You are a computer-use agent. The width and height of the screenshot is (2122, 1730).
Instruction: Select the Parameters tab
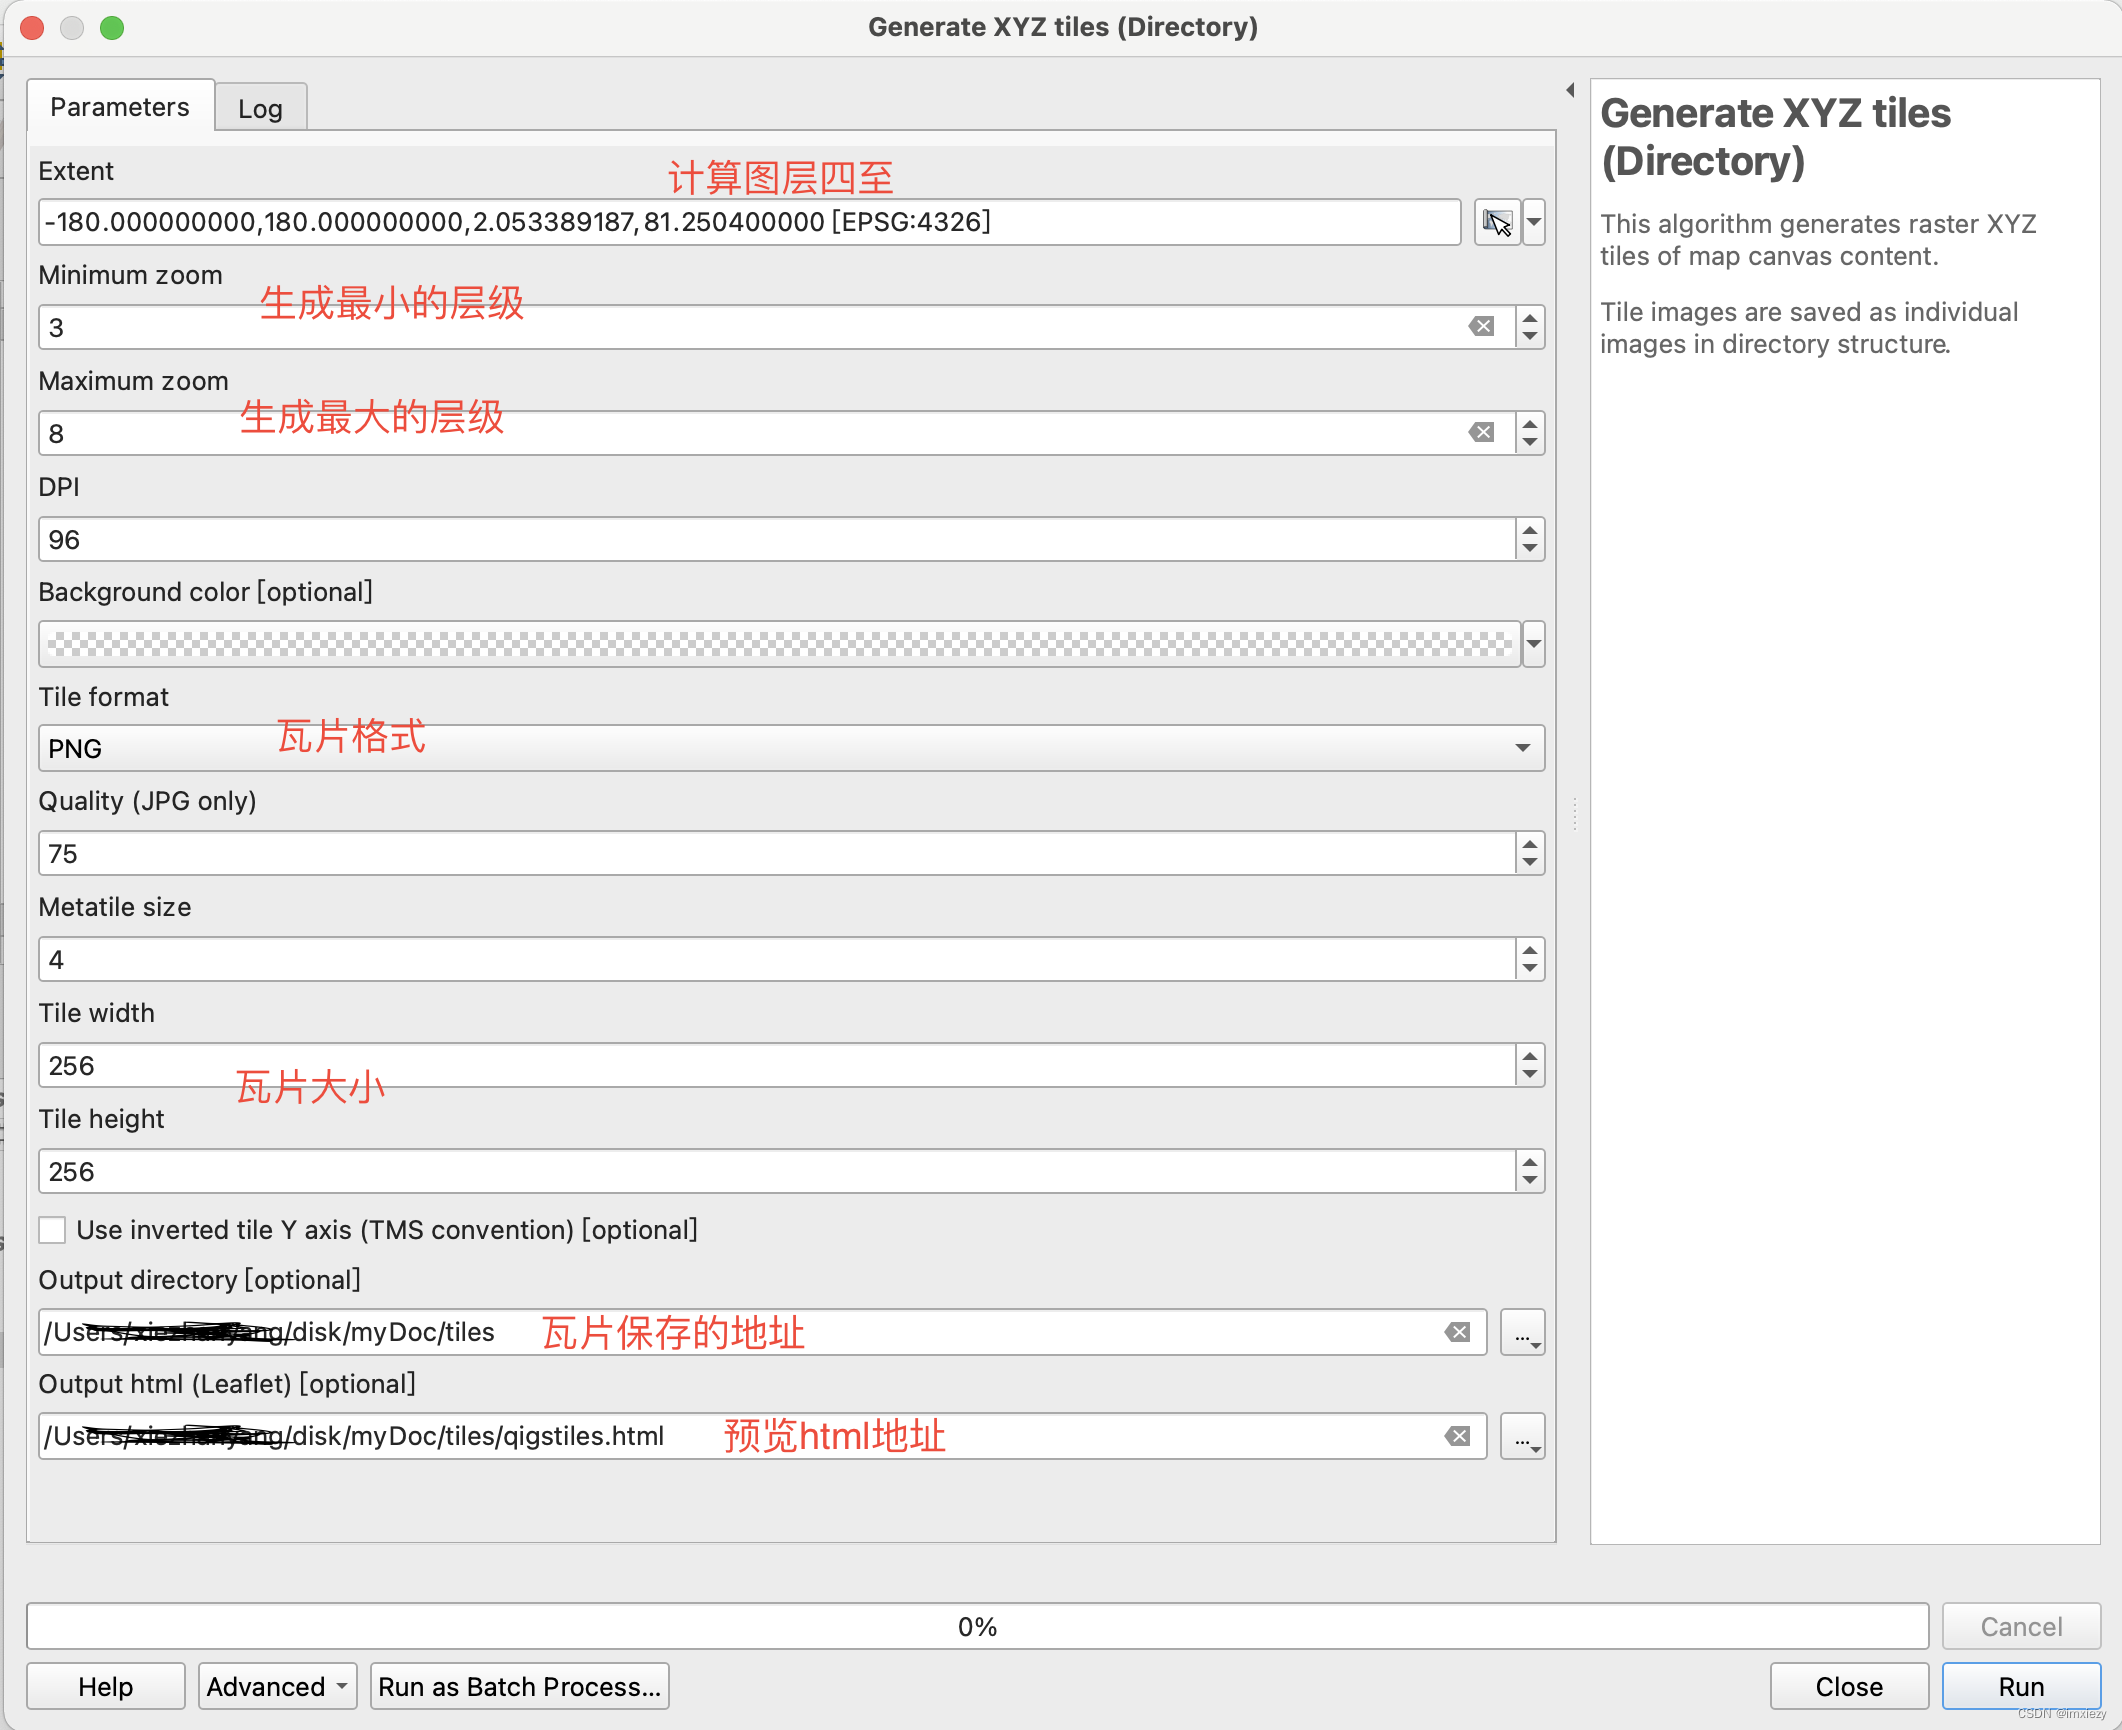click(120, 107)
